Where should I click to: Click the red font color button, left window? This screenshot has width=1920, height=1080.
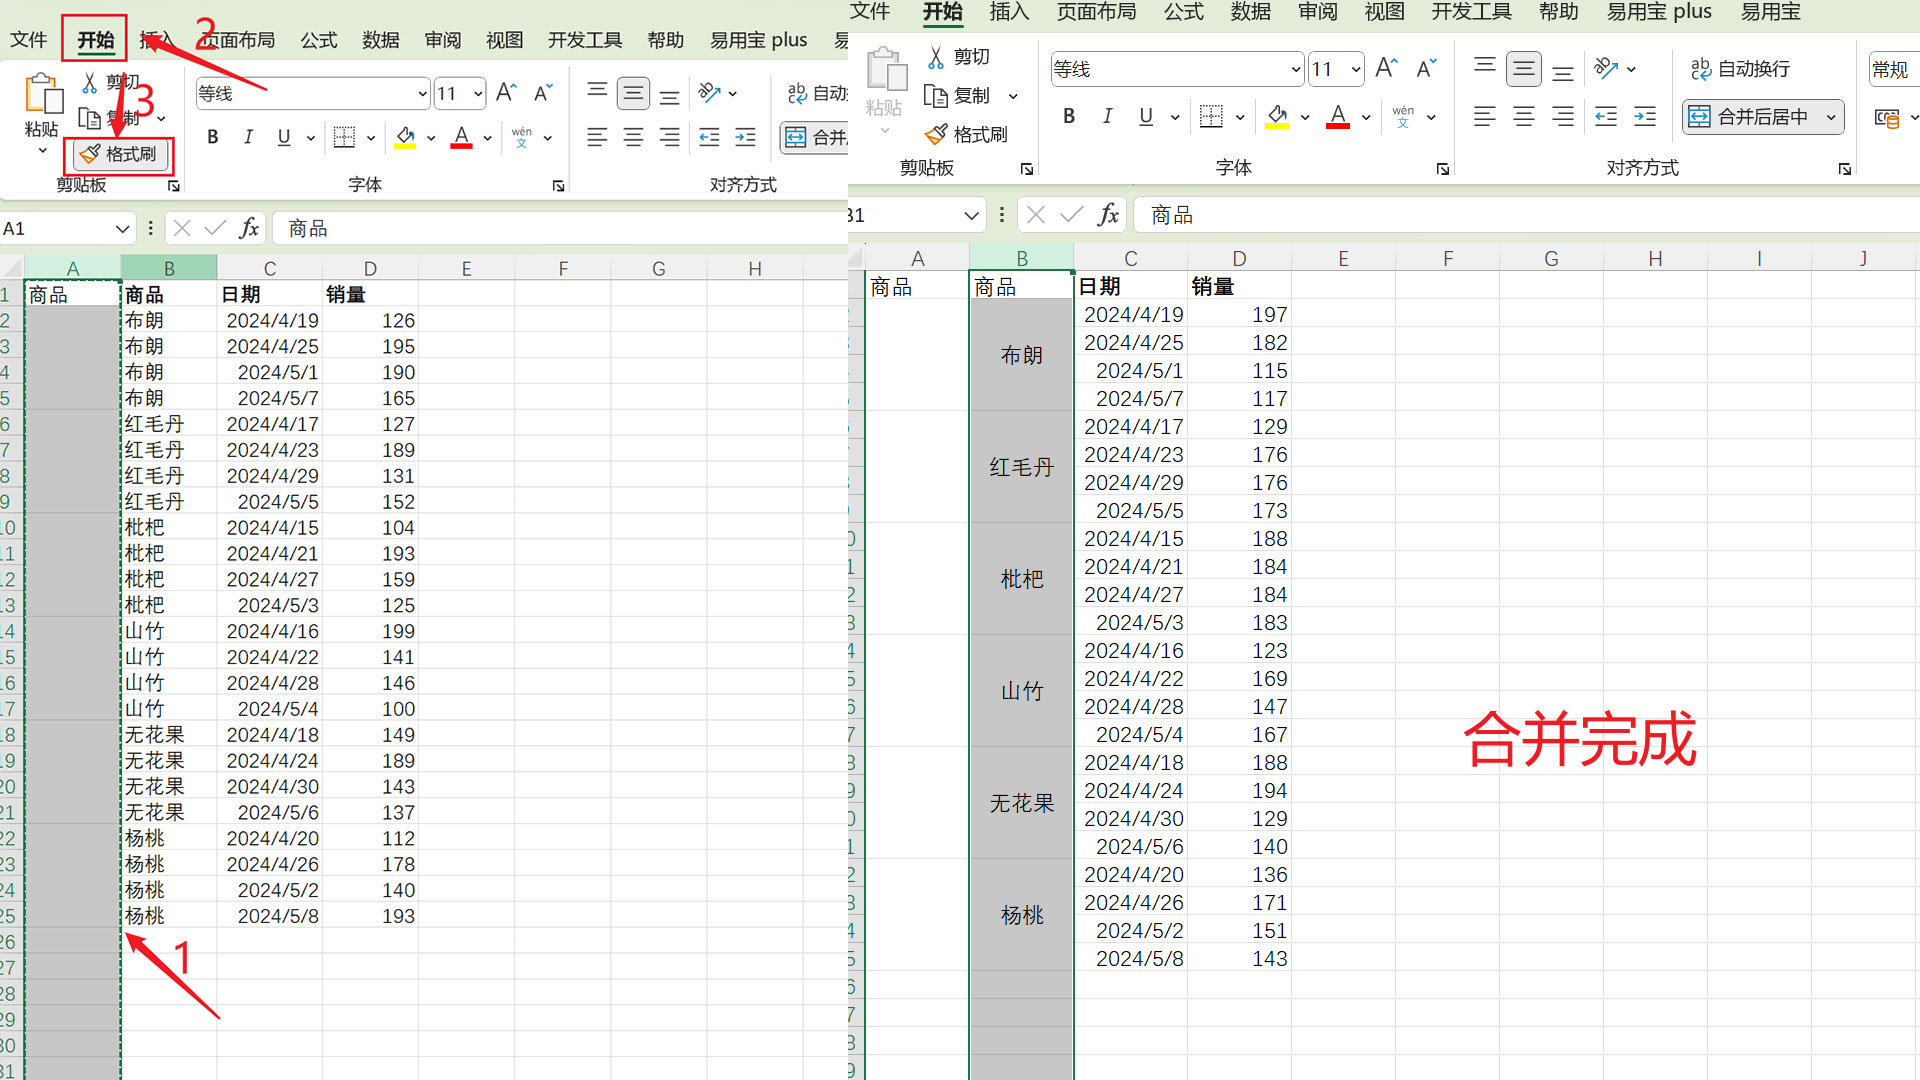click(x=461, y=137)
